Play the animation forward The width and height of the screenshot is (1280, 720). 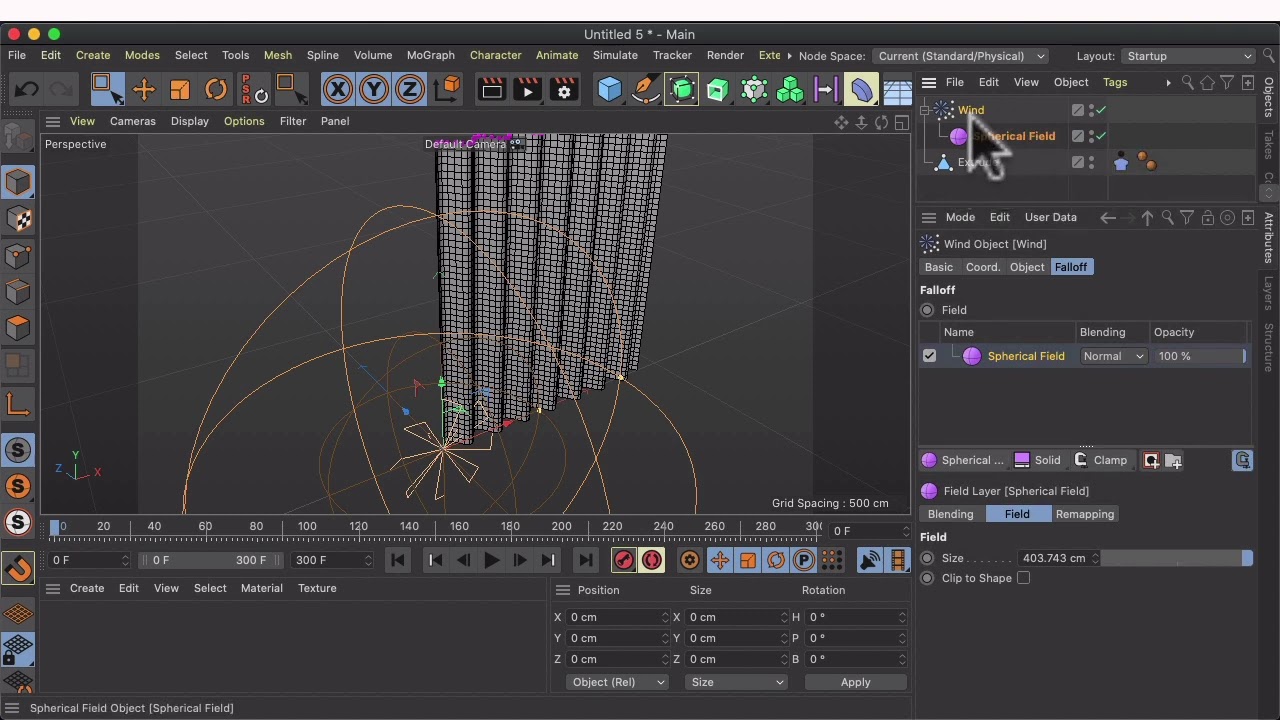click(492, 560)
